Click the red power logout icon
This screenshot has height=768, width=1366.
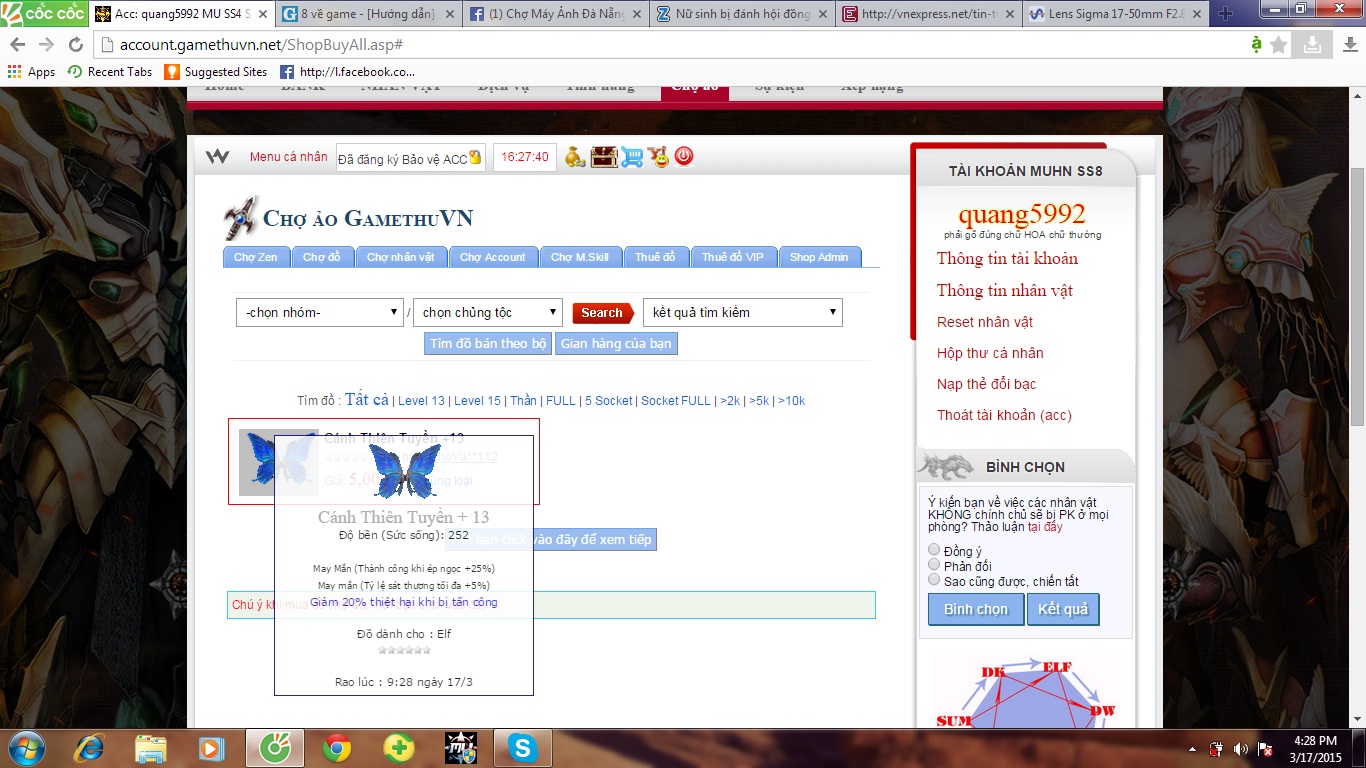(x=684, y=156)
